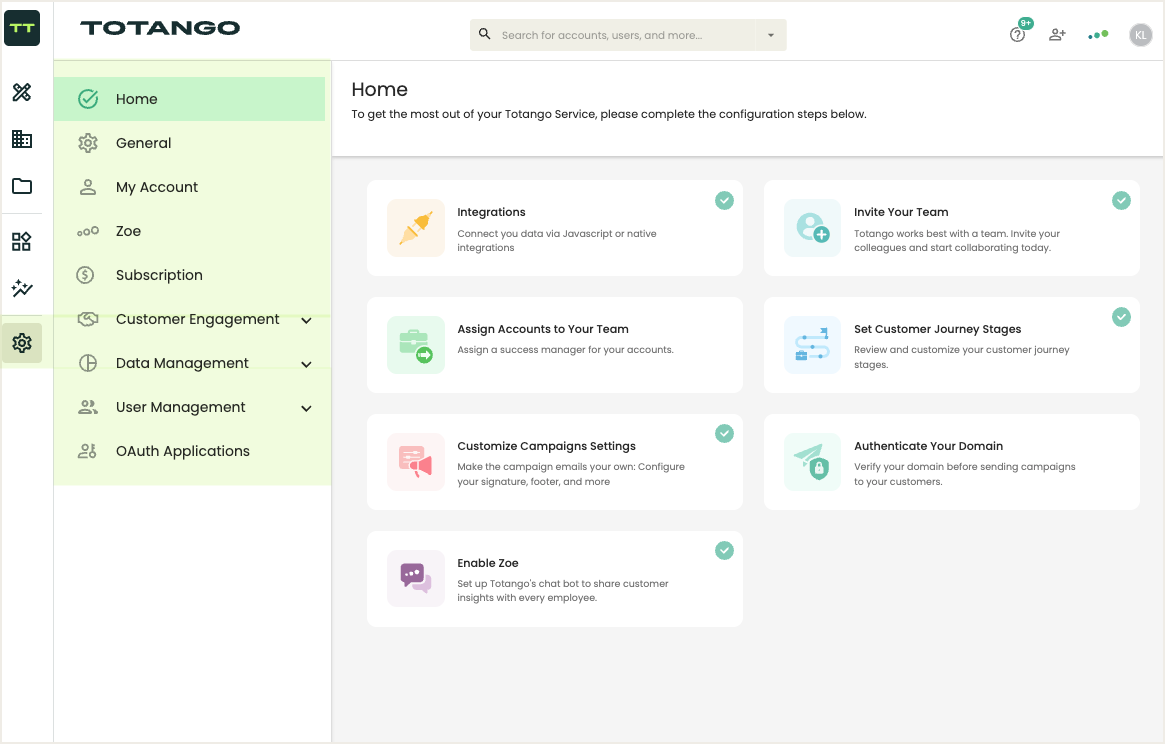Viewport: 1165px width, 744px height.
Task: Click the Assign Accounts briefcase icon
Action: click(416, 345)
